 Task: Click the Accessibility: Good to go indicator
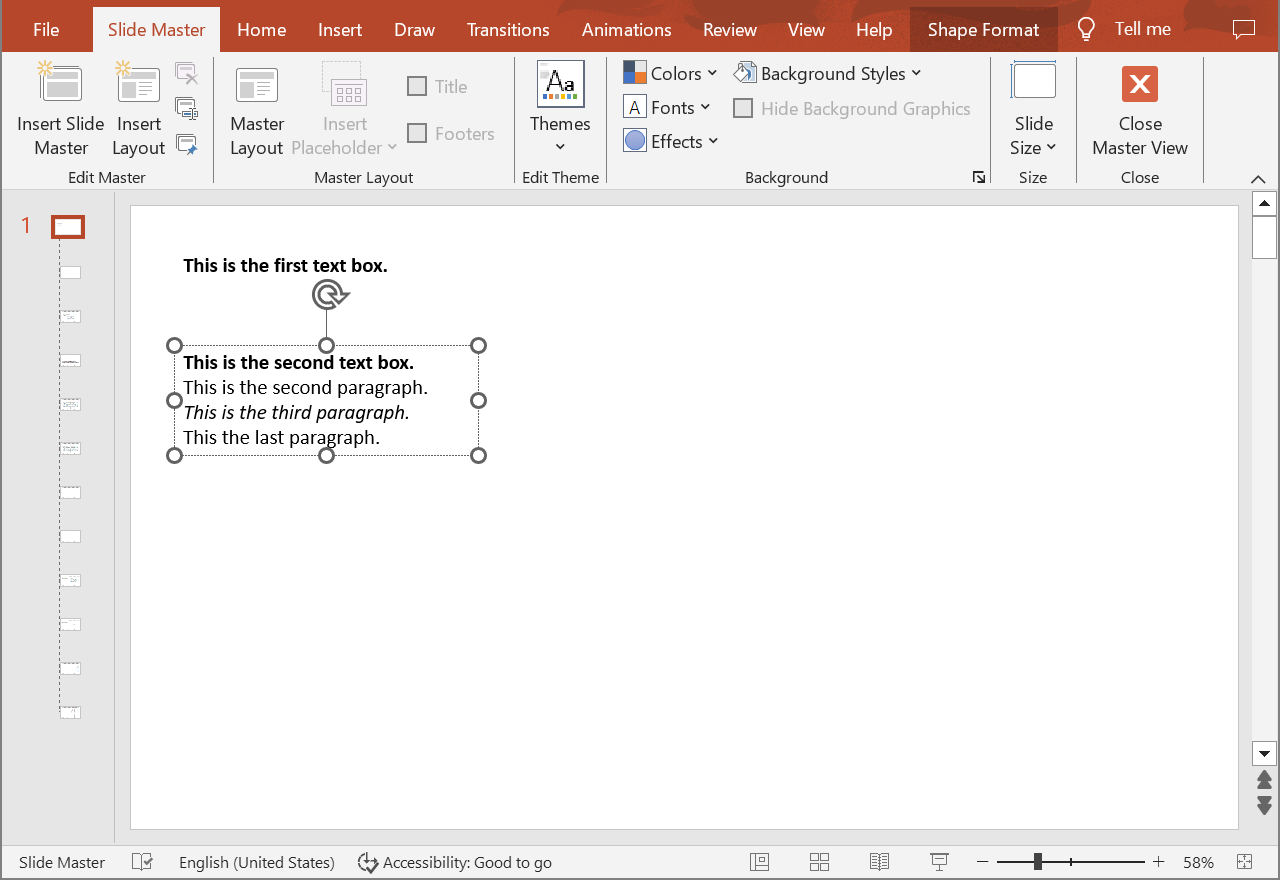[455, 862]
